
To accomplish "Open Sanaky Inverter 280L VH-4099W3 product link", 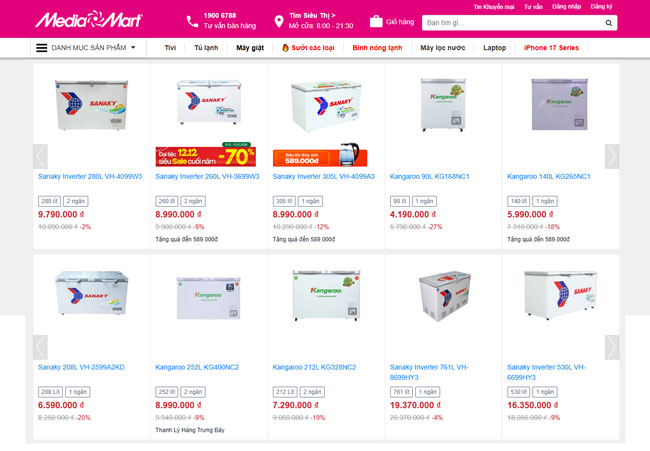I will click(90, 177).
